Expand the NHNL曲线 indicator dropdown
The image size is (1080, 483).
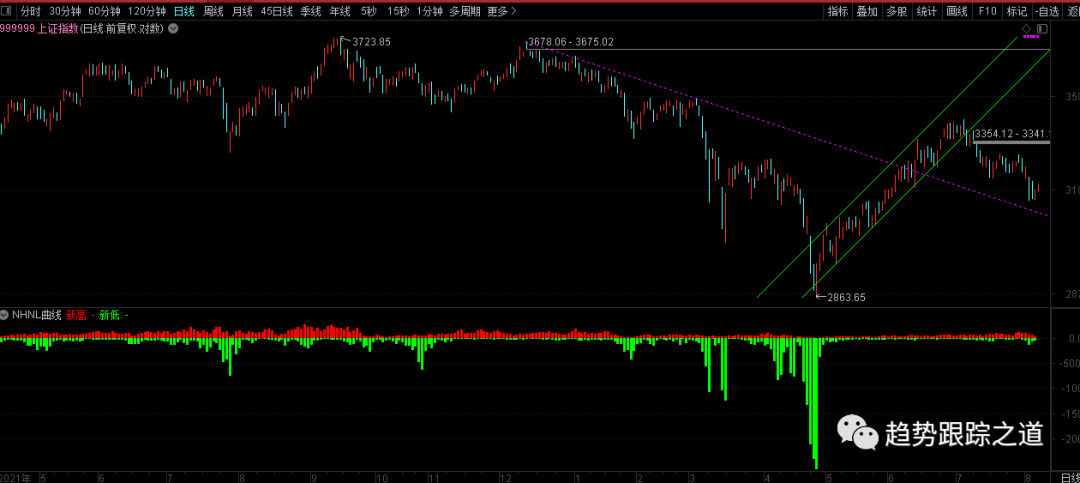(x=5, y=314)
